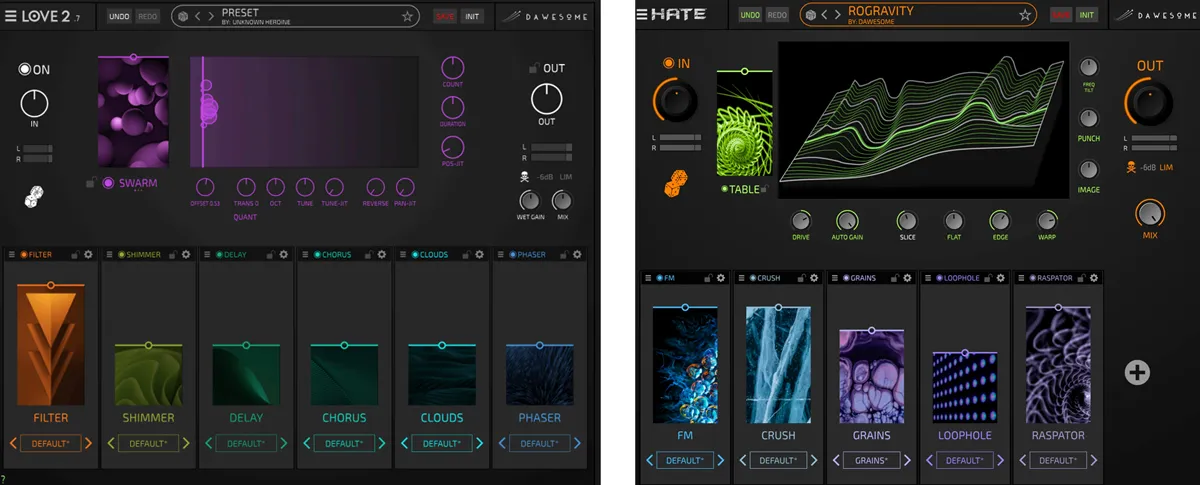The height and width of the screenshot is (485, 1200).
Task: Open the FILTER module header menu icon
Action: 13,255
